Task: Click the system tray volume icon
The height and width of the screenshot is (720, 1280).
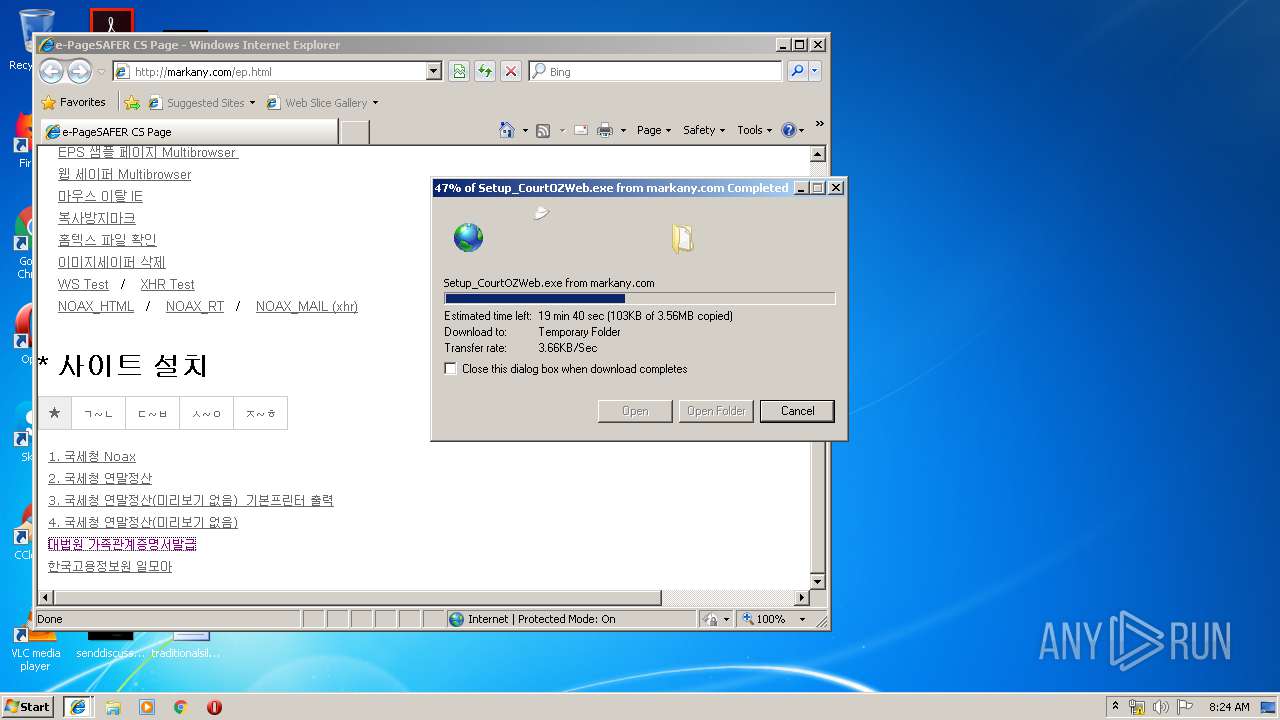Action: 1161,707
